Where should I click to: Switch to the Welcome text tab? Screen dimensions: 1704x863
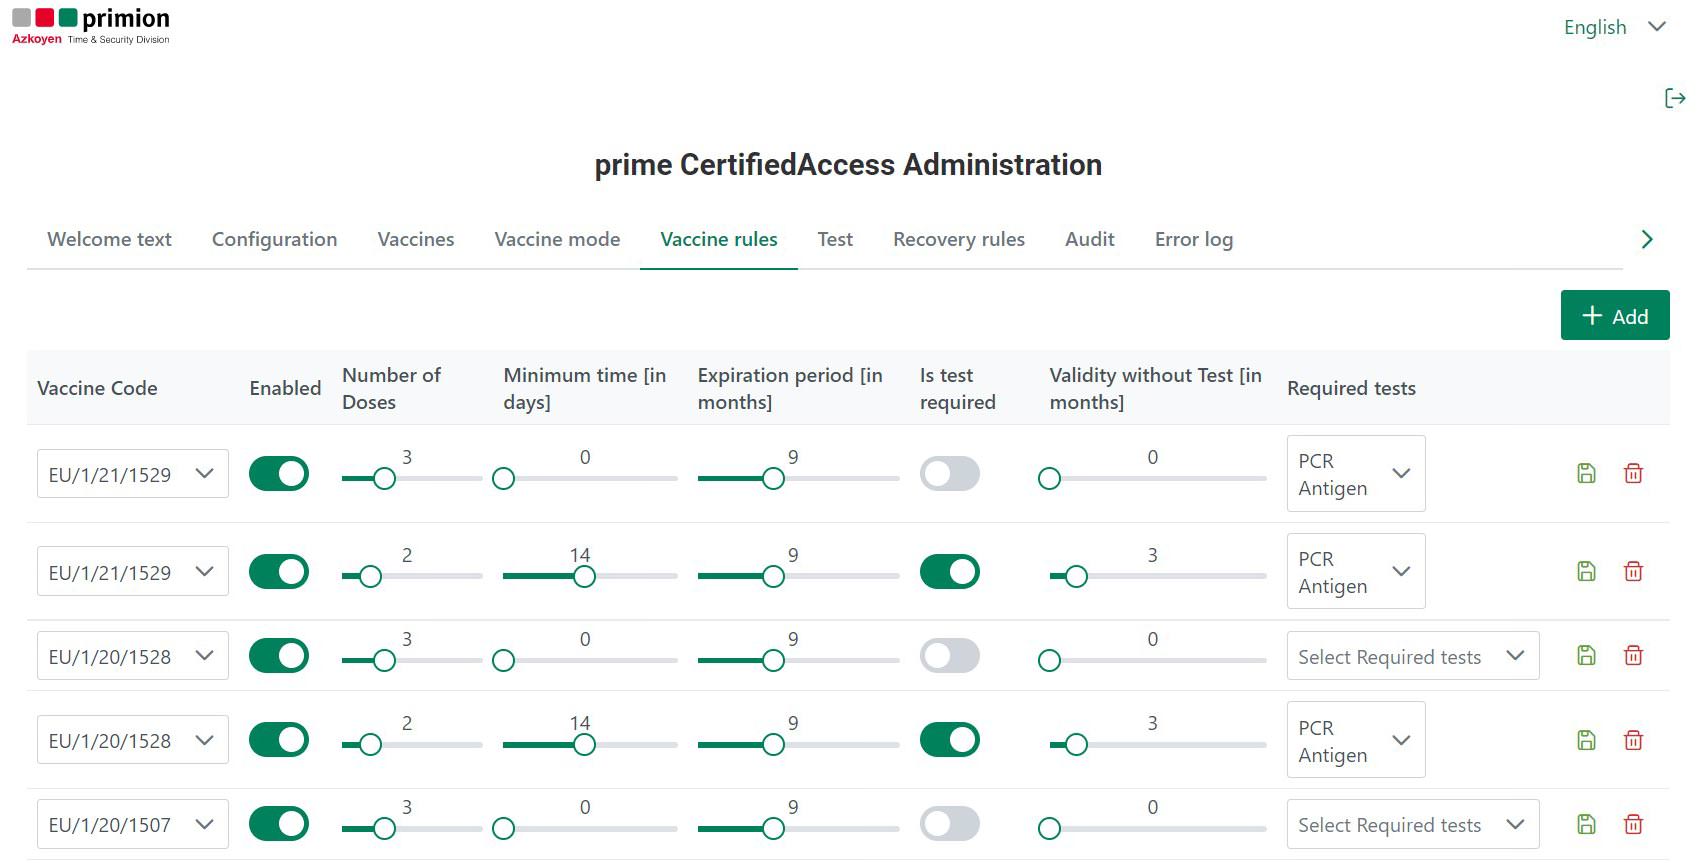point(109,239)
